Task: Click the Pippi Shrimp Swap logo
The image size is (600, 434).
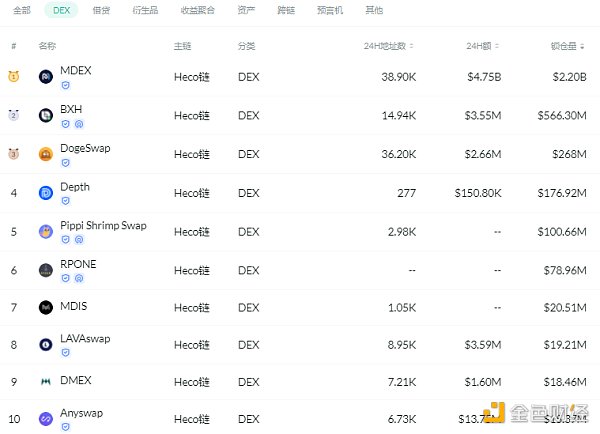Action: tap(45, 232)
